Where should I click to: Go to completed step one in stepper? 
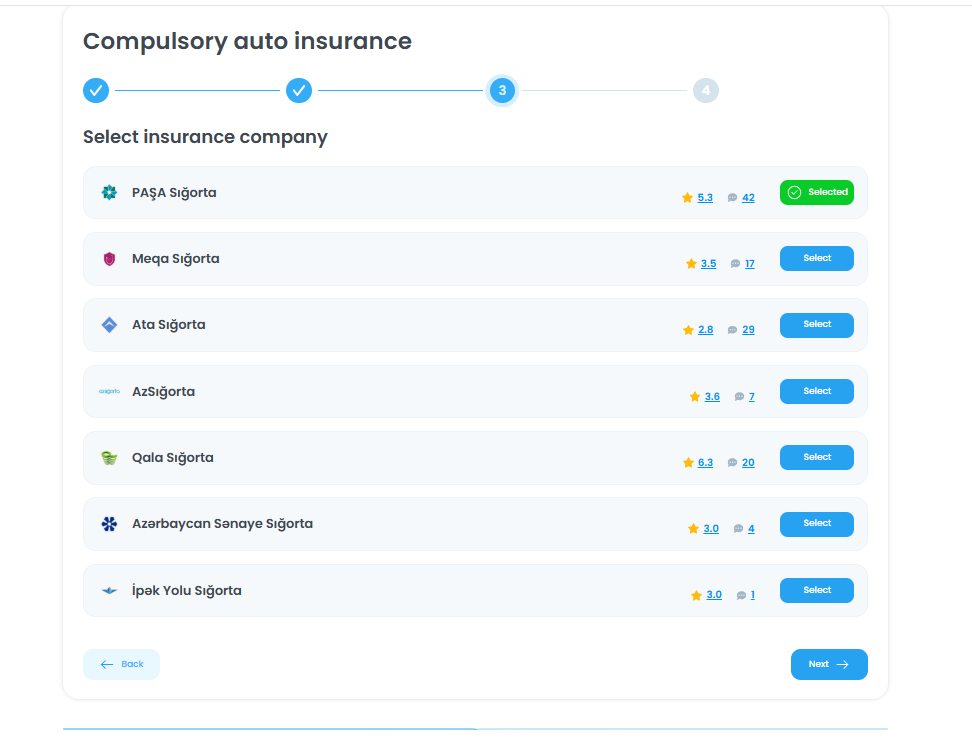click(x=96, y=91)
